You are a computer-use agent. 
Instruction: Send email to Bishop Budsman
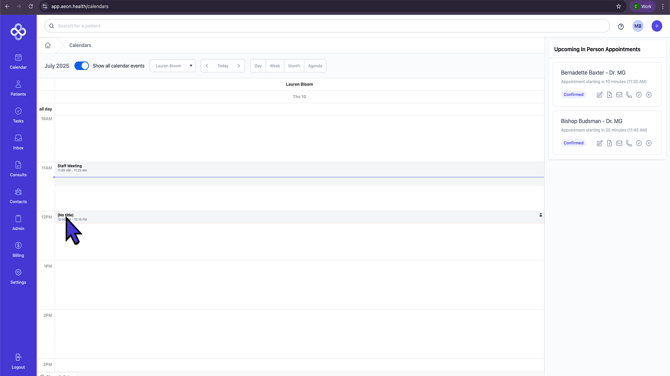click(619, 143)
